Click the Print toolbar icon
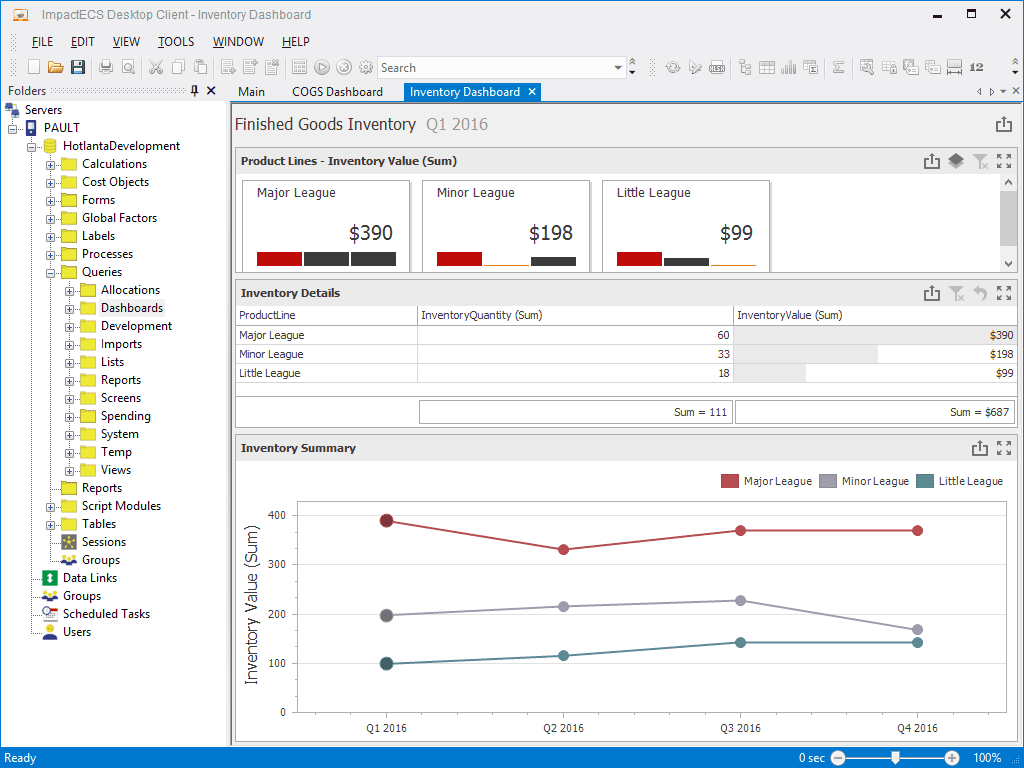The image size is (1024, 768). click(106, 67)
